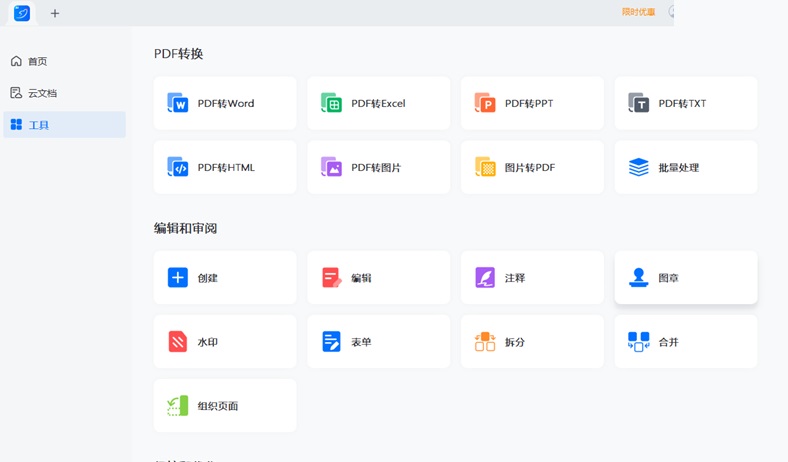Open the 水印 tool card
The height and width of the screenshot is (462, 788).
point(225,341)
